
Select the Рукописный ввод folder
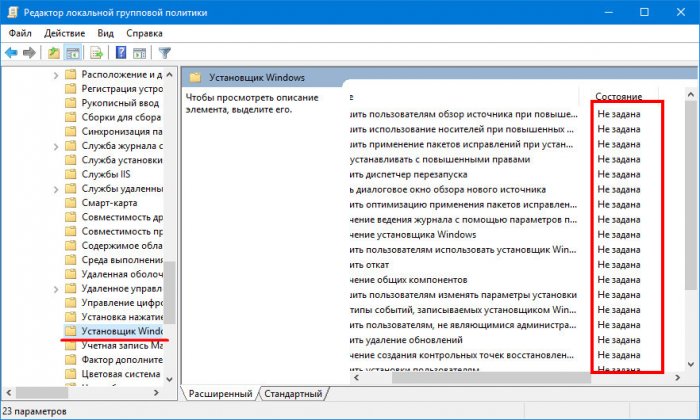112,103
